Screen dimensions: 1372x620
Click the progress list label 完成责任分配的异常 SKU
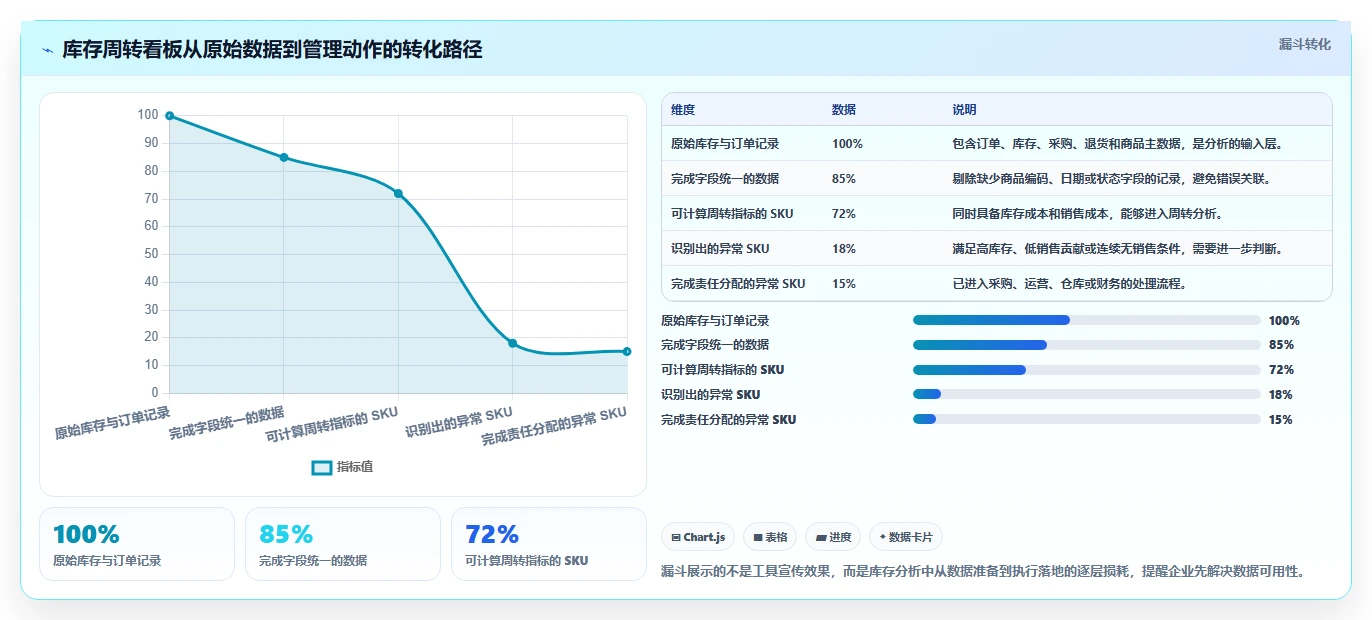click(x=729, y=420)
